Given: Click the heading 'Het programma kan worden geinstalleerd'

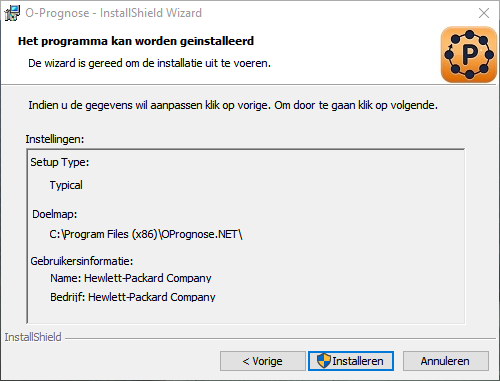Looking at the screenshot, I should tap(136, 41).
